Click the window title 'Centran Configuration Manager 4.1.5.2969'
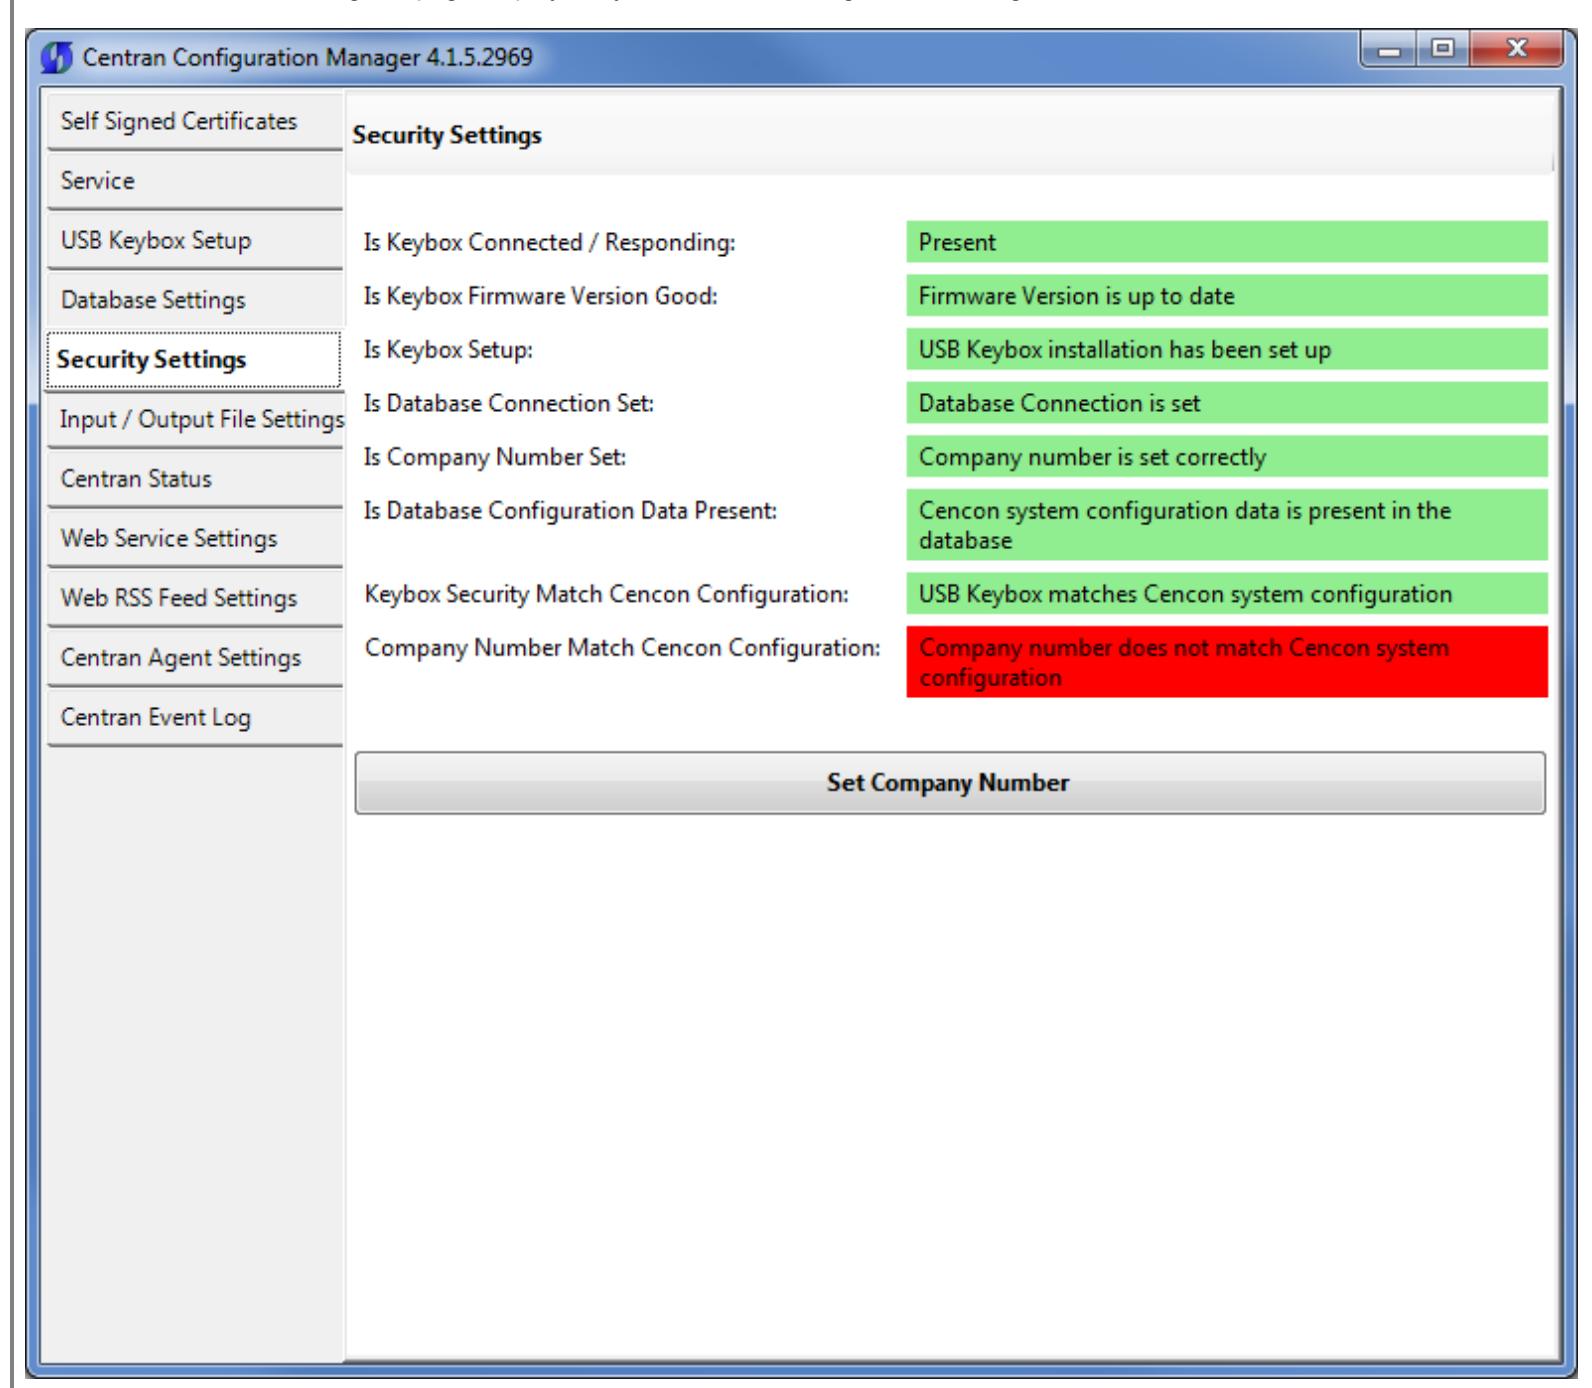Viewport: 1592px width, 1388px height. [308, 57]
